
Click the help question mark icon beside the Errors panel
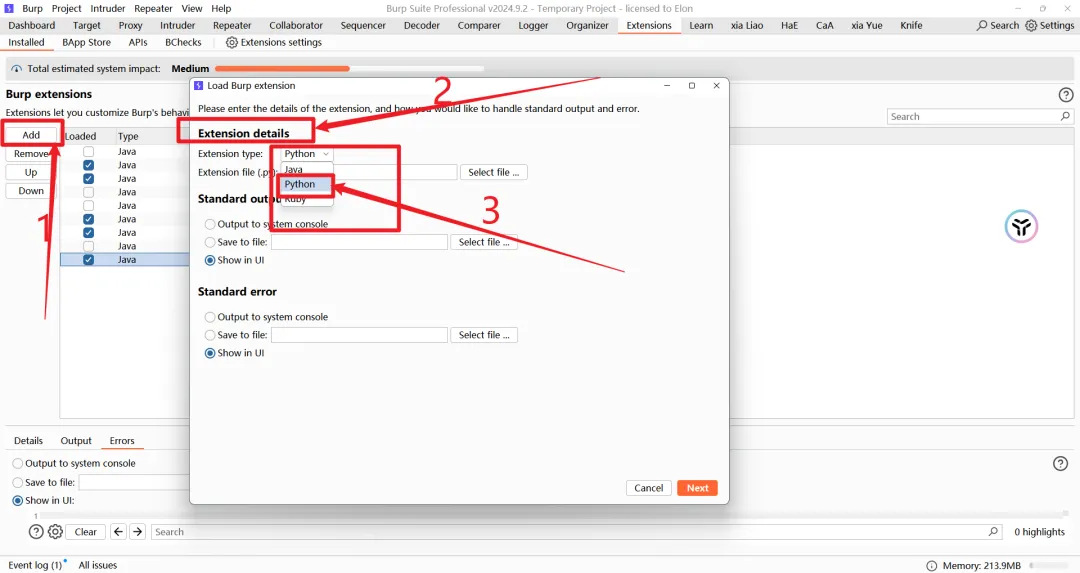coord(1060,463)
